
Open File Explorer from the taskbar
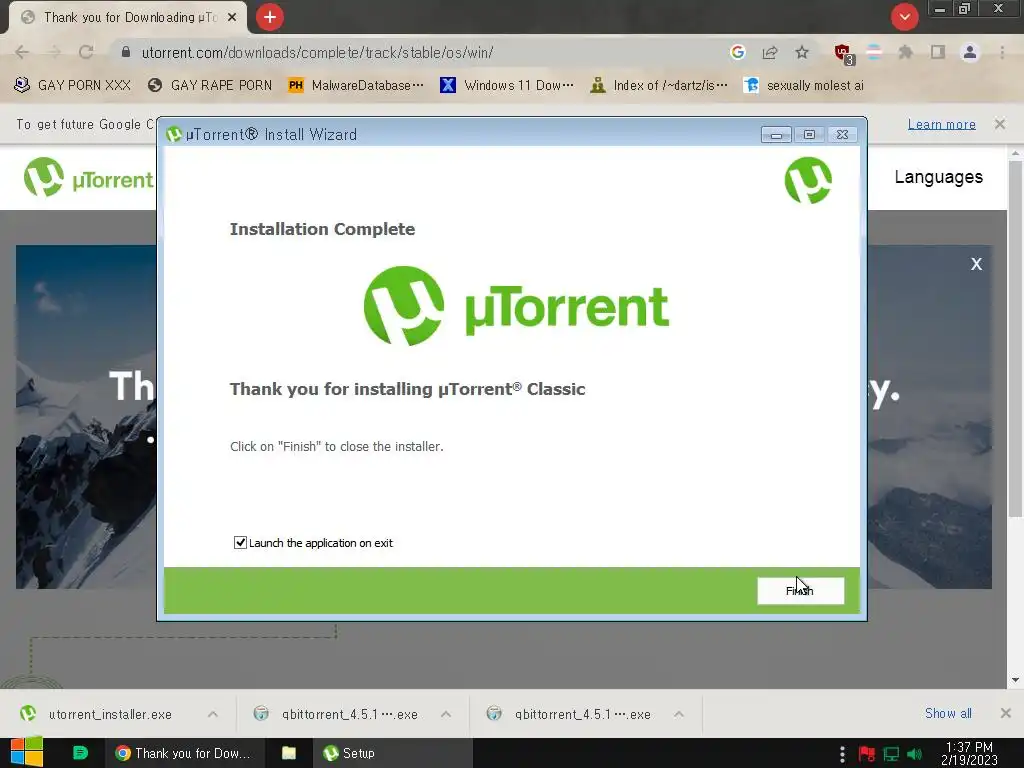click(289, 753)
